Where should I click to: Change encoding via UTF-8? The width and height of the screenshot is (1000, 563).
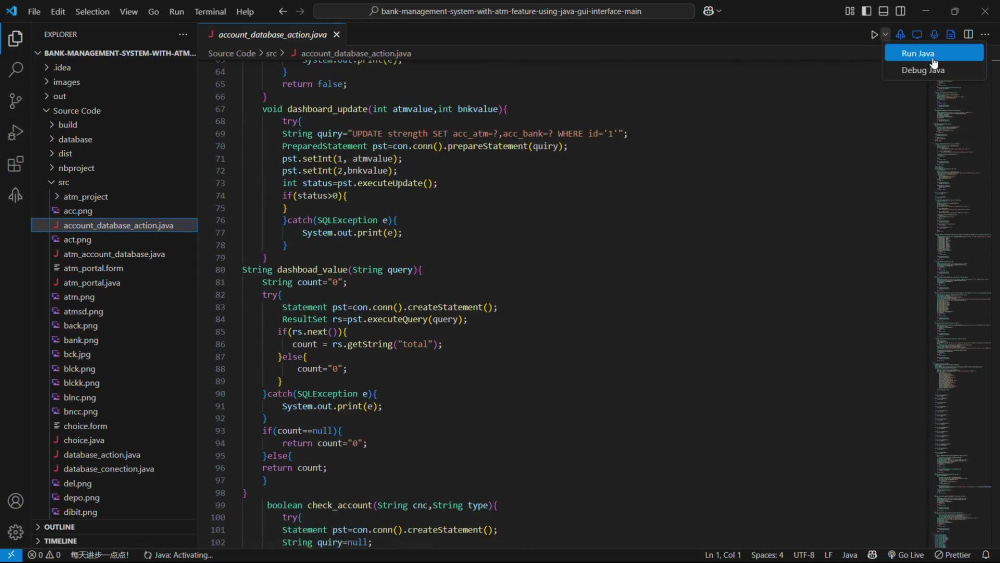[x=804, y=555]
